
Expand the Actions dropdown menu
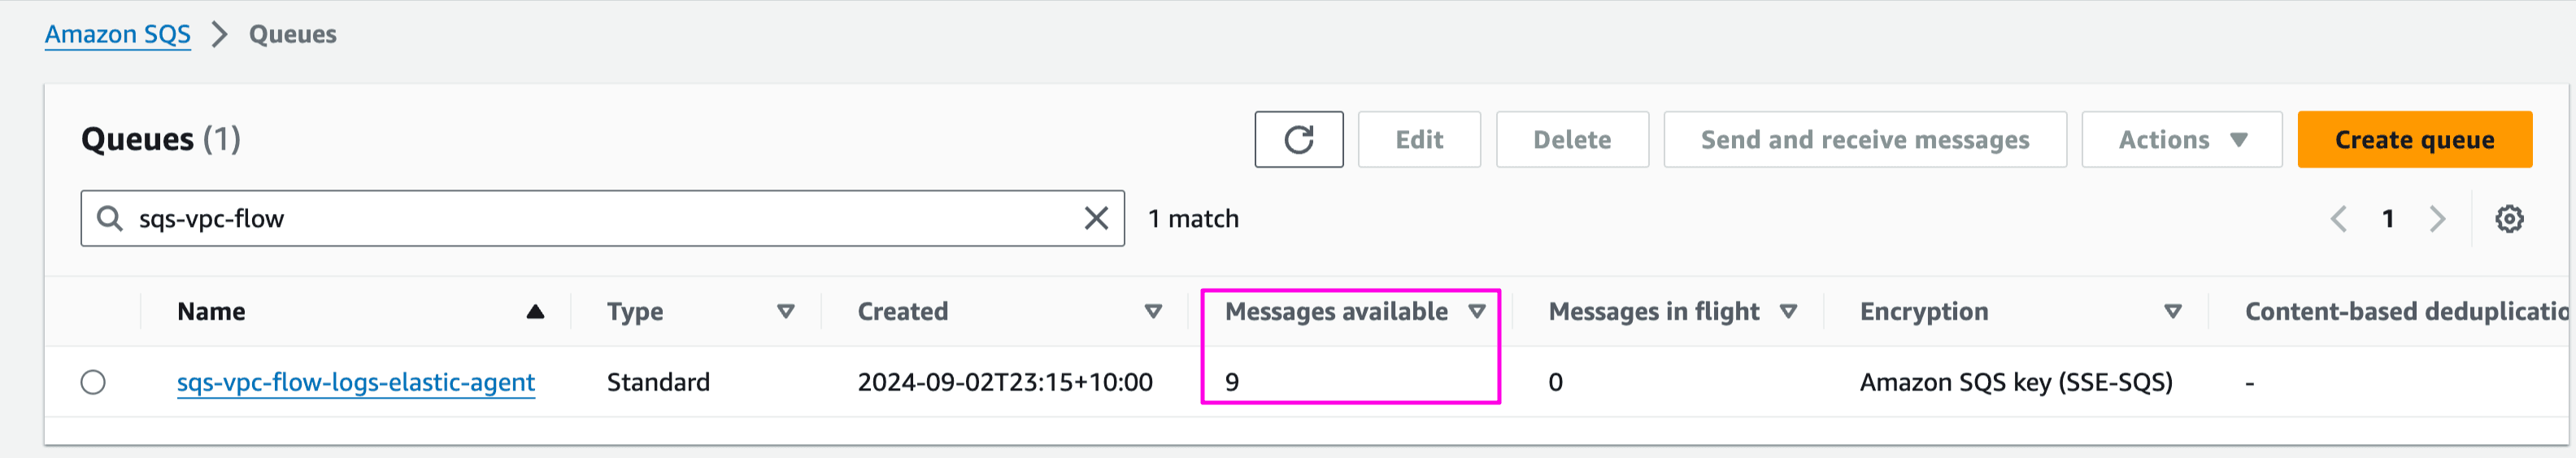(x=2181, y=140)
